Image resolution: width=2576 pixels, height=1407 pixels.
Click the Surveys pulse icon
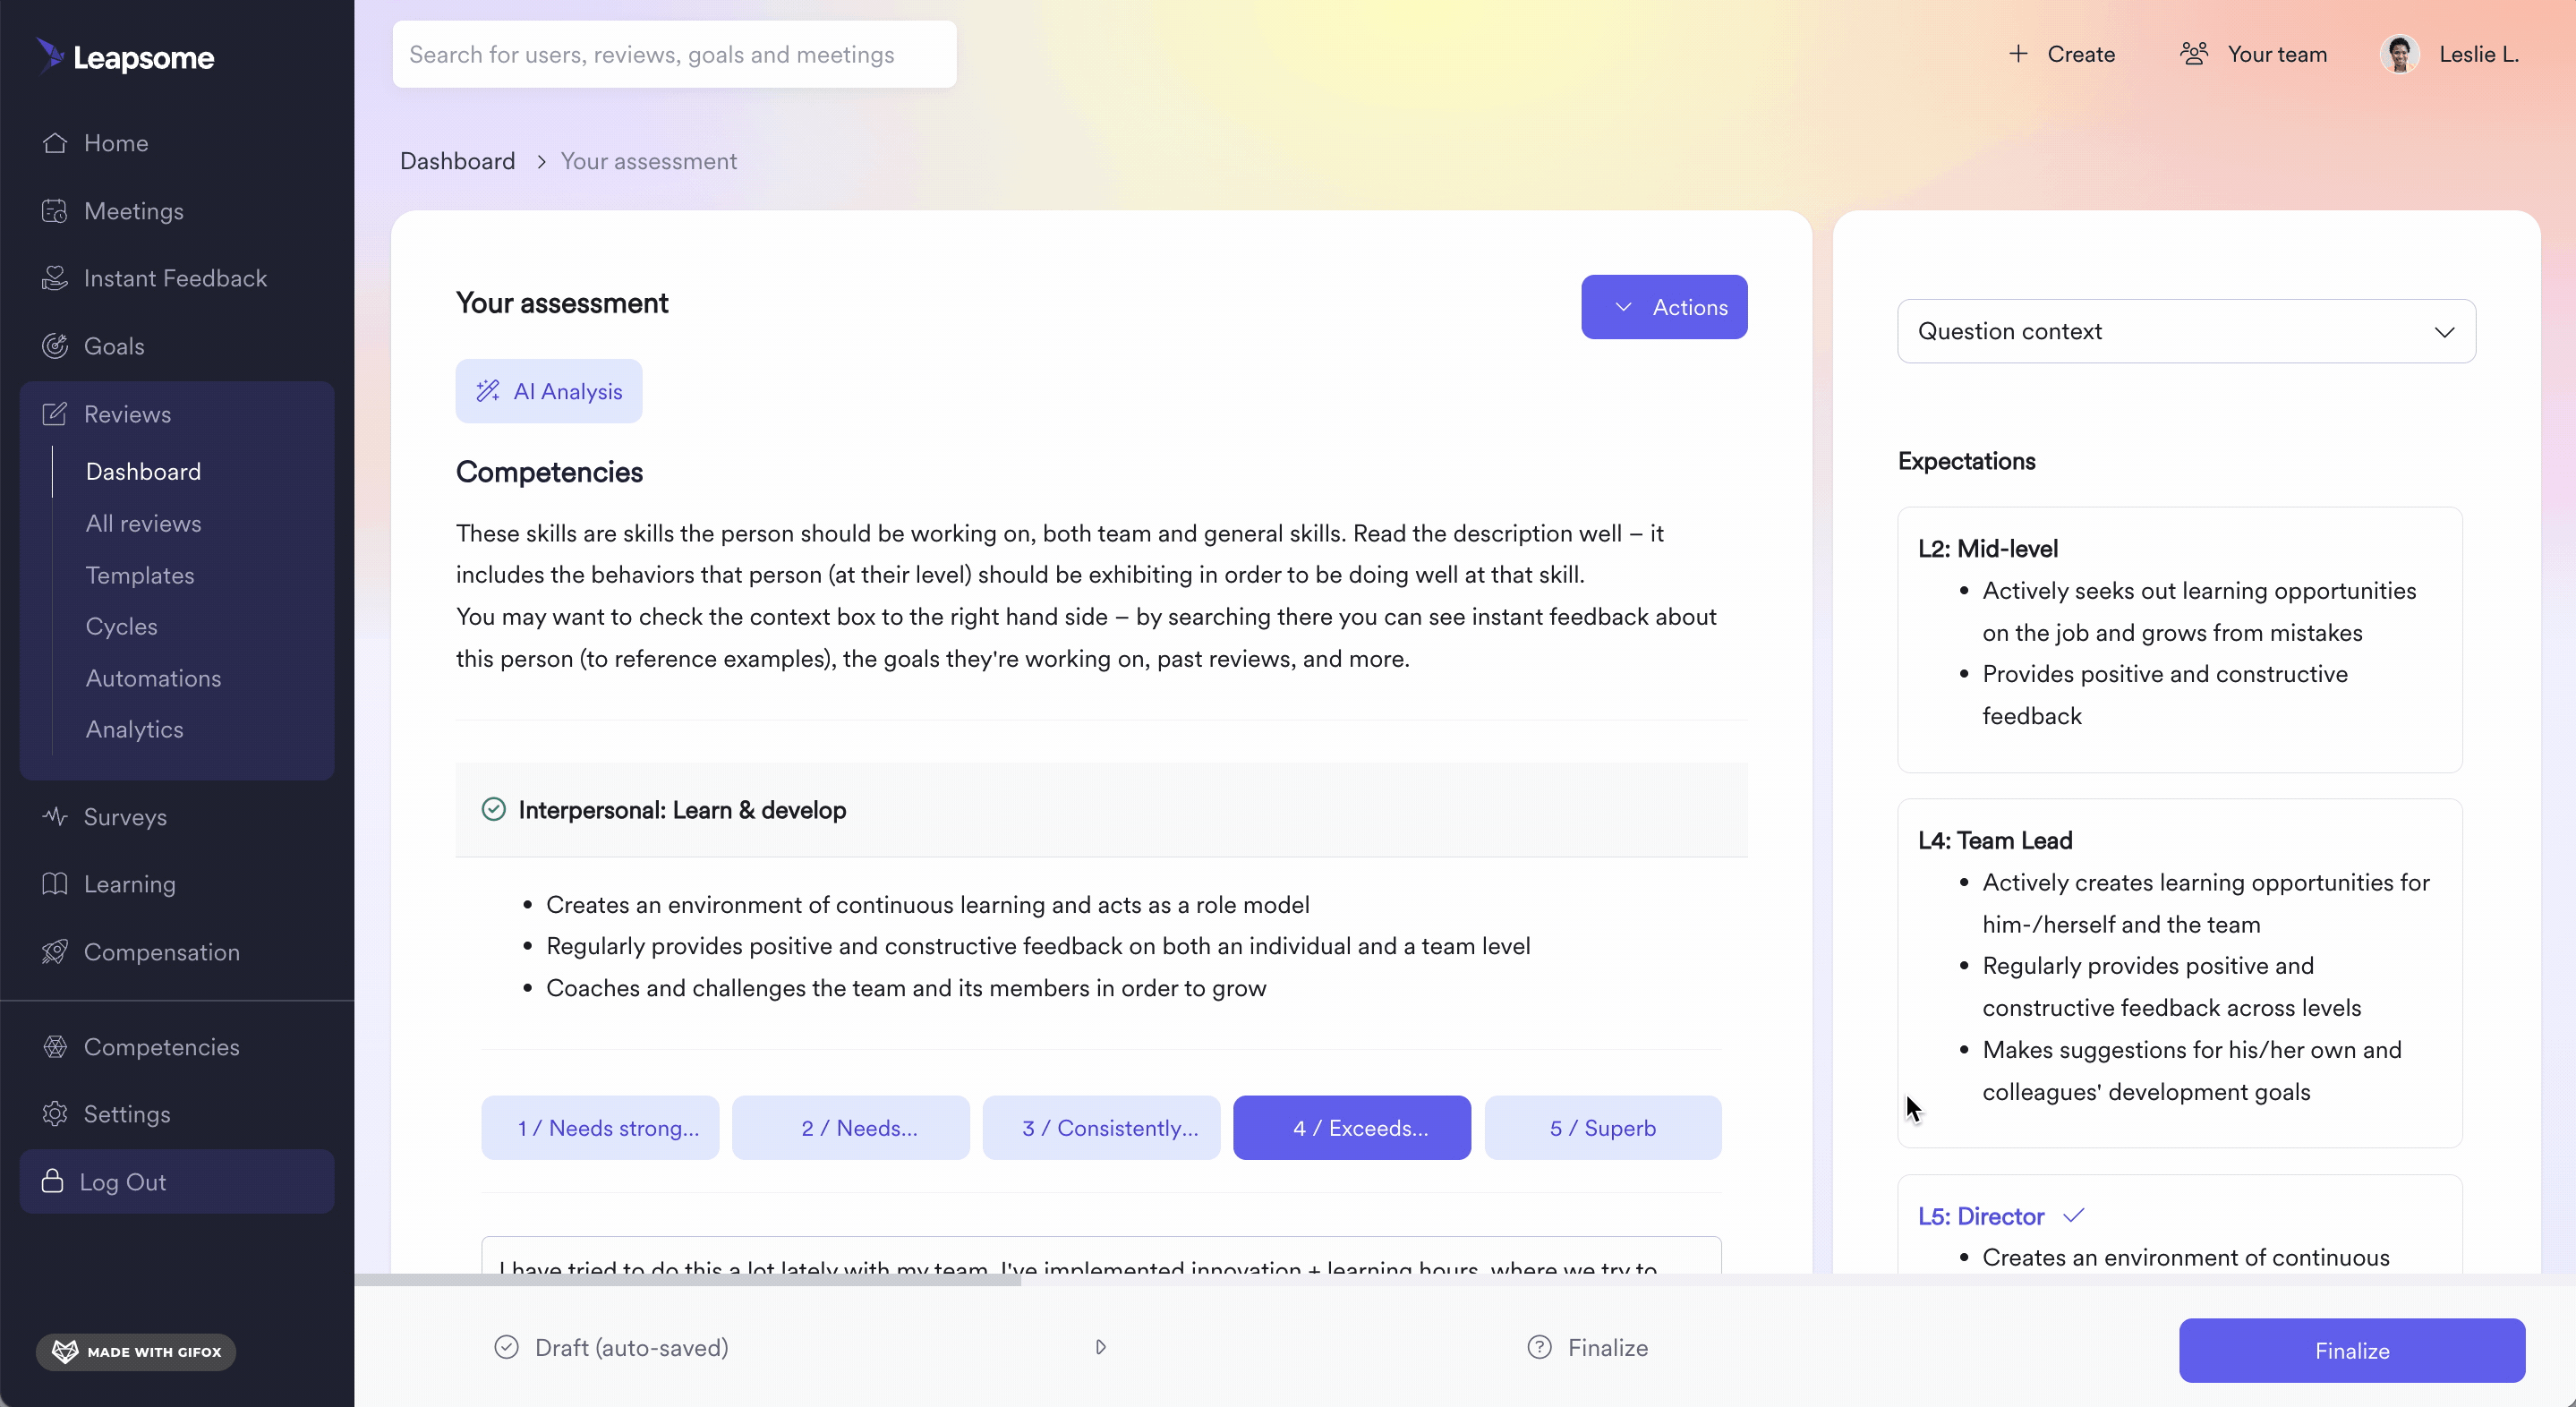point(55,817)
